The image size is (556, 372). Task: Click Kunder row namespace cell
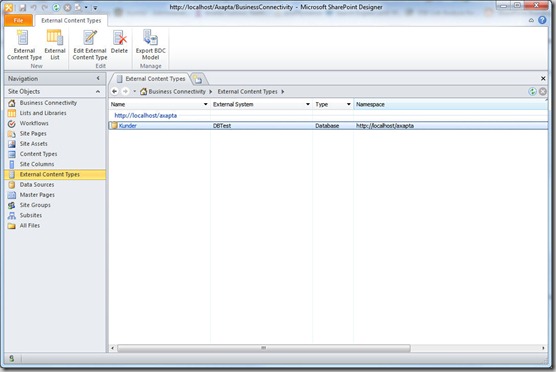coord(385,126)
